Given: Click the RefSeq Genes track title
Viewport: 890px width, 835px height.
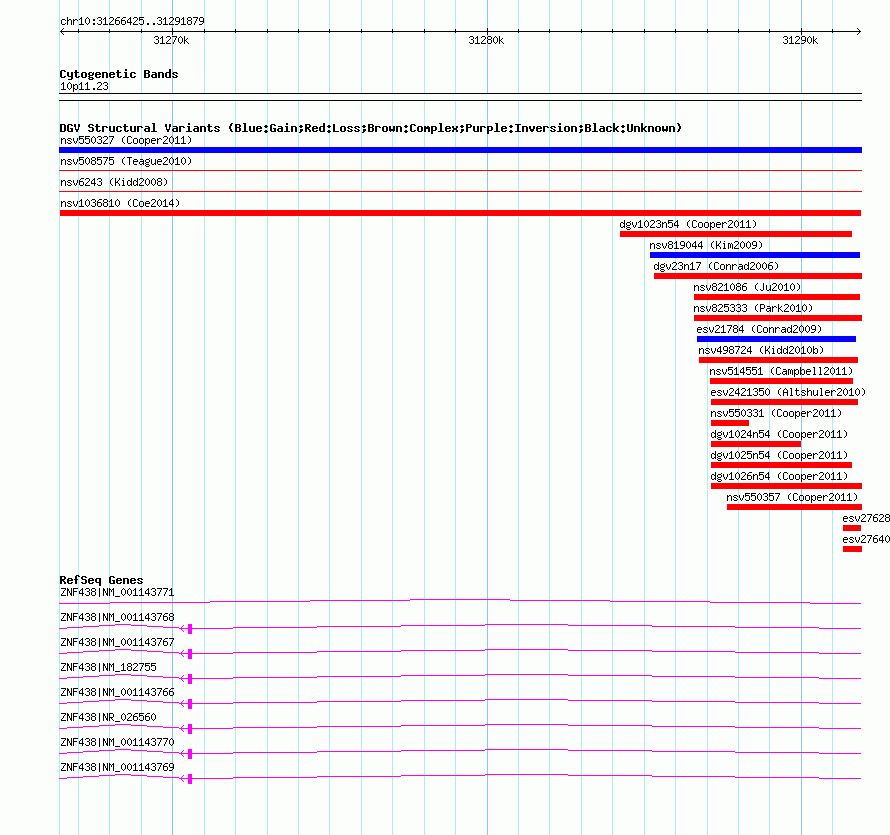Looking at the screenshot, I should click(101, 580).
